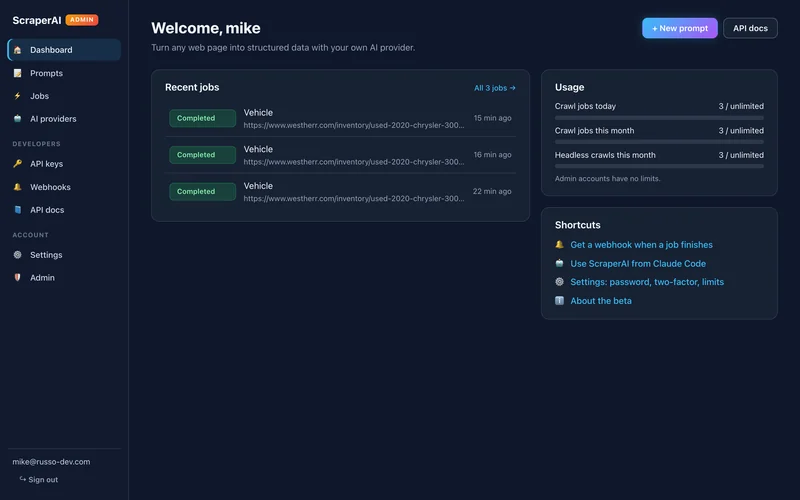Viewport: 800px width, 500px height.
Task: Click the 22 min ago timestamp
Action: [x=492, y=192]
